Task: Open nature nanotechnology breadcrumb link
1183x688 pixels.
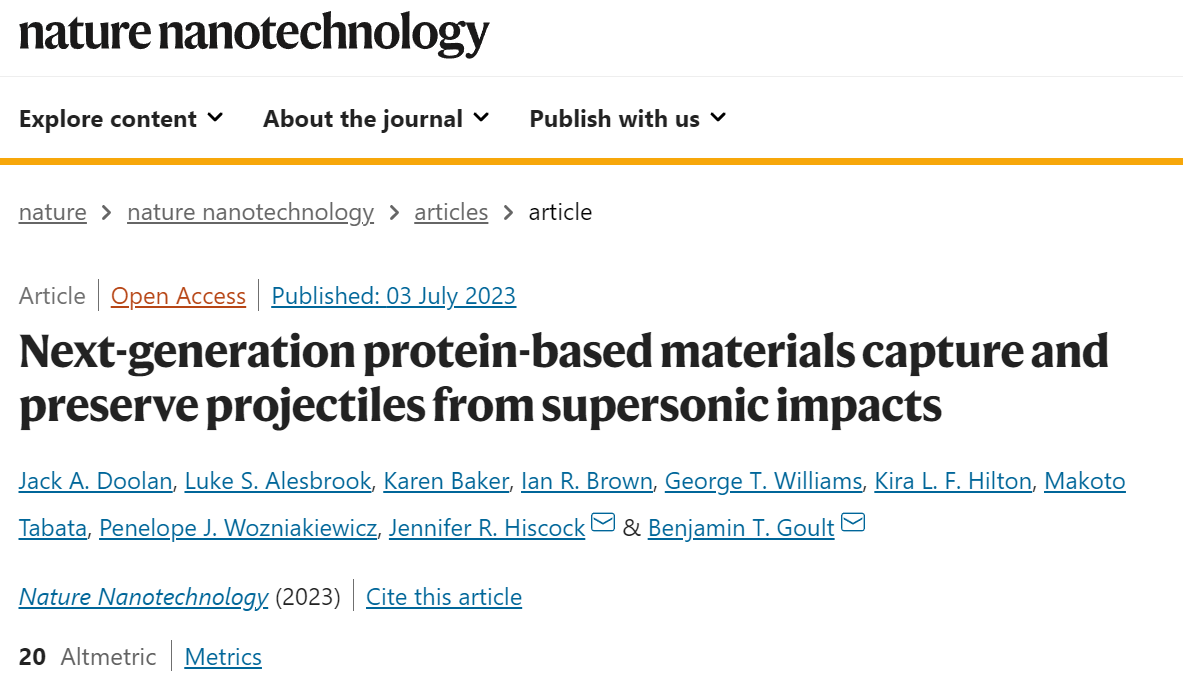Action: [250, 212]
